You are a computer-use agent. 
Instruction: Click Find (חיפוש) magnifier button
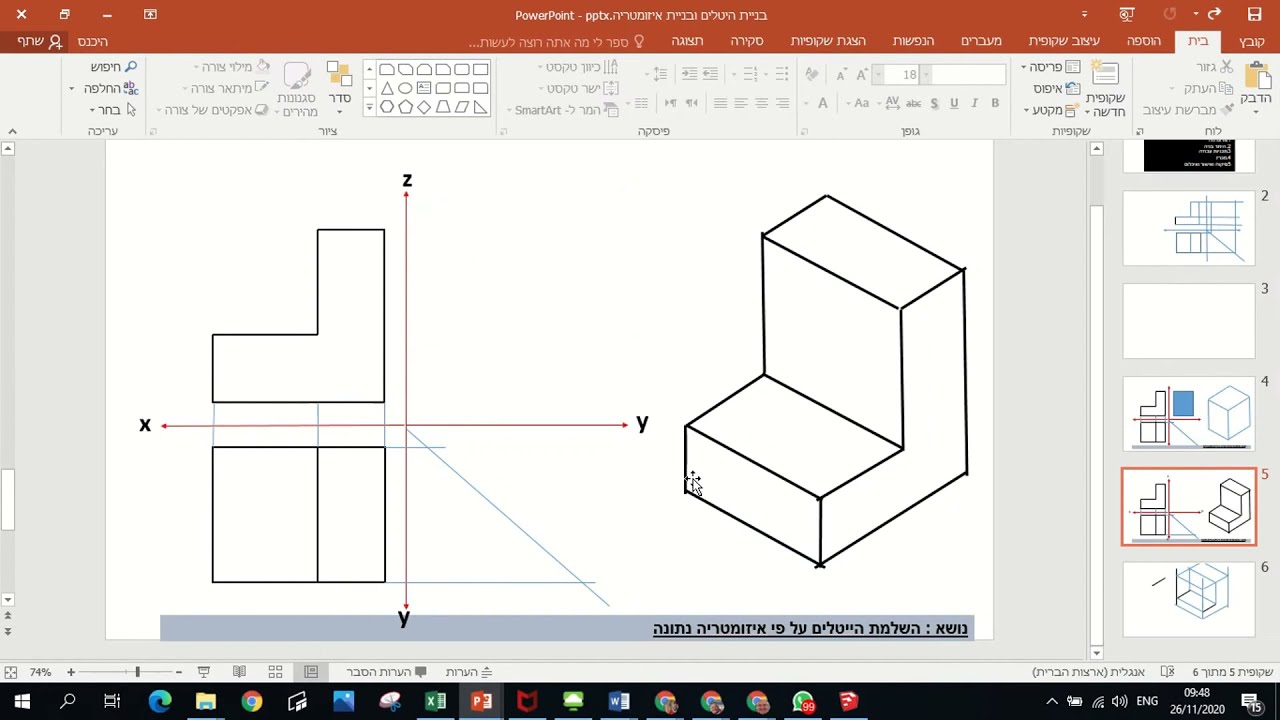[112, 67]
